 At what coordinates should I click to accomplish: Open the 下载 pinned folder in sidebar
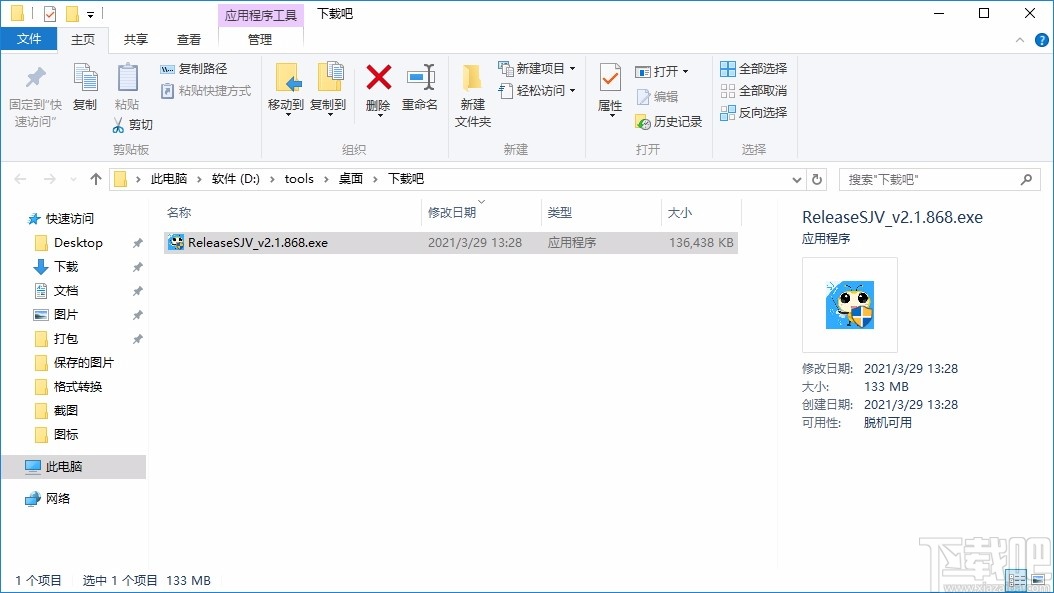tap(69, 267)
